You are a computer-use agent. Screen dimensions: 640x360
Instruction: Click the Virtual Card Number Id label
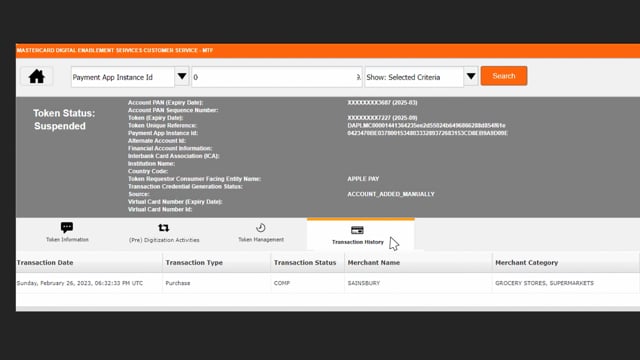[x=160, y=209]
